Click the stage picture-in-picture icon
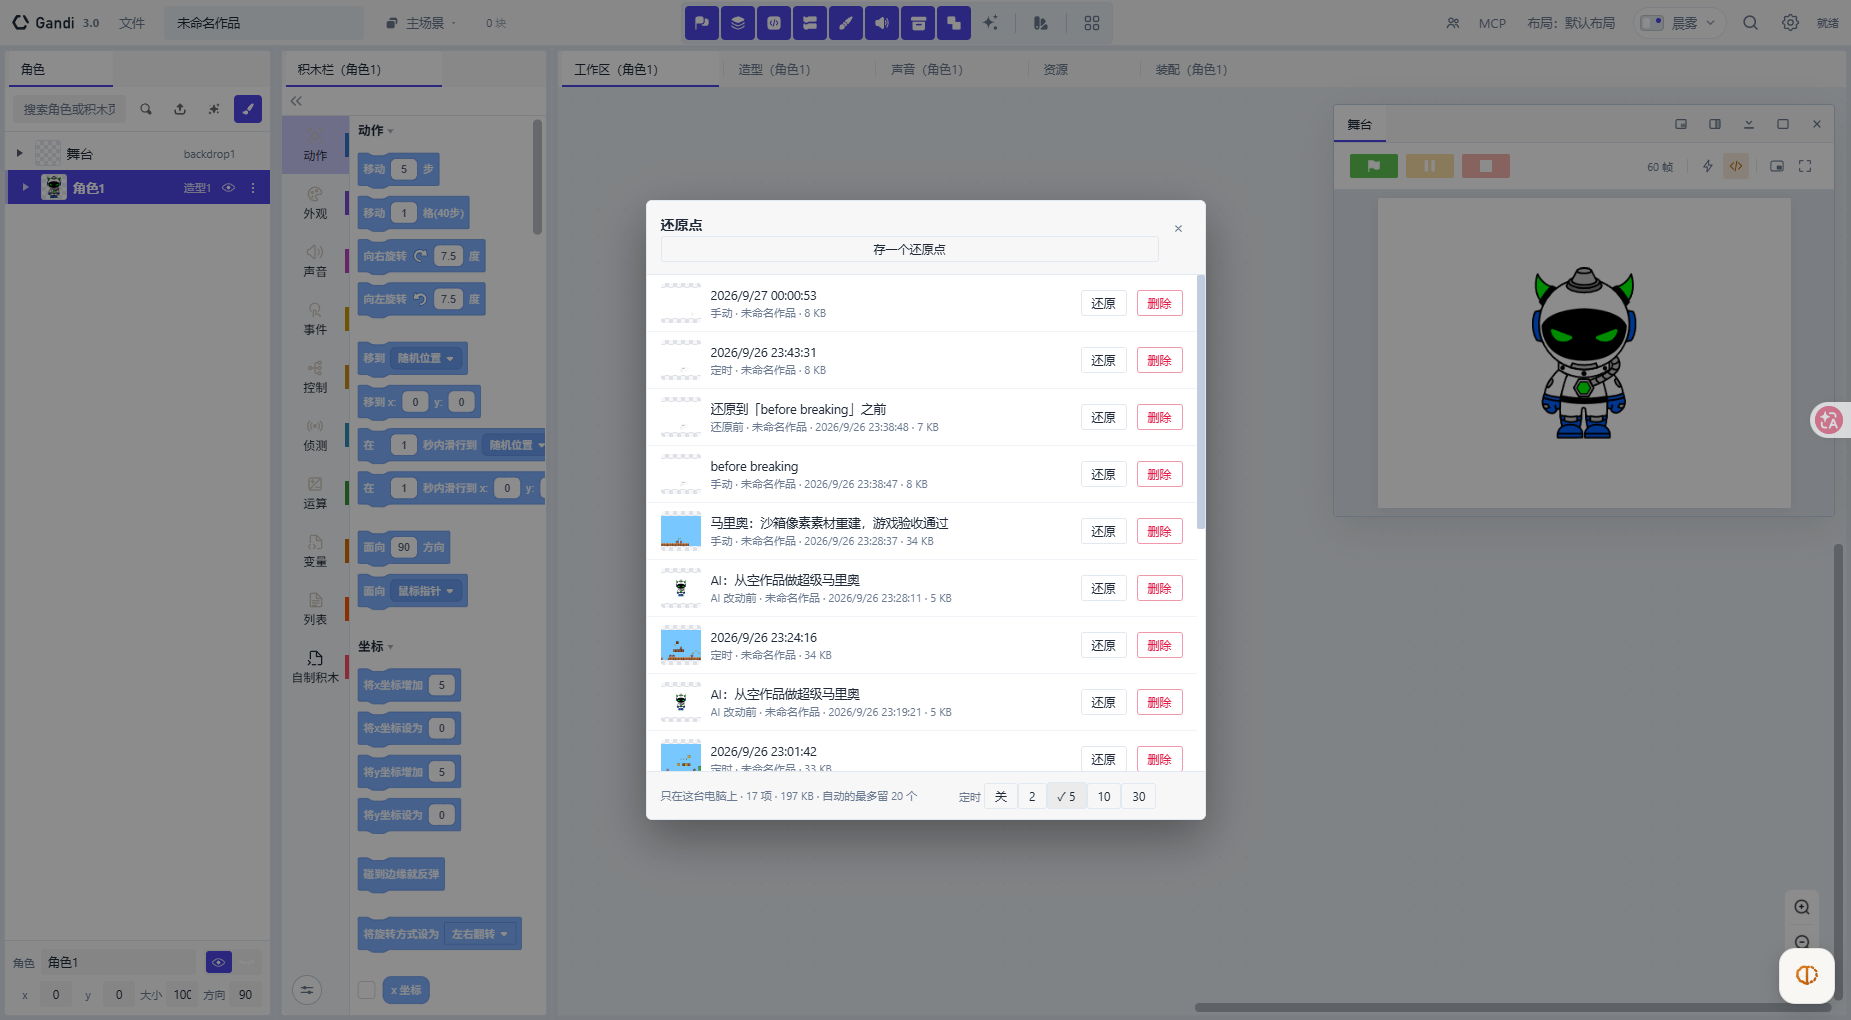Image resolution: width=1851 pixels, height=1020 pixels. click(1777, 166)
